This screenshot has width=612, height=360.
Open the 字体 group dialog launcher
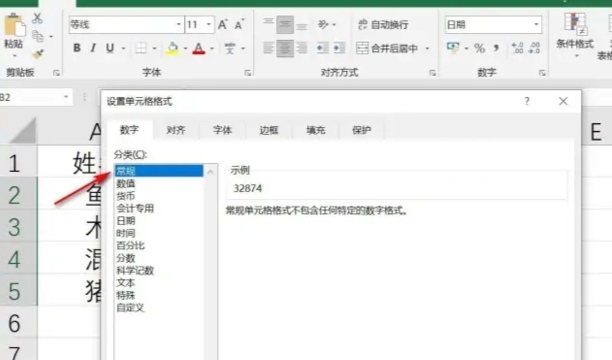[x=247, y=73]
